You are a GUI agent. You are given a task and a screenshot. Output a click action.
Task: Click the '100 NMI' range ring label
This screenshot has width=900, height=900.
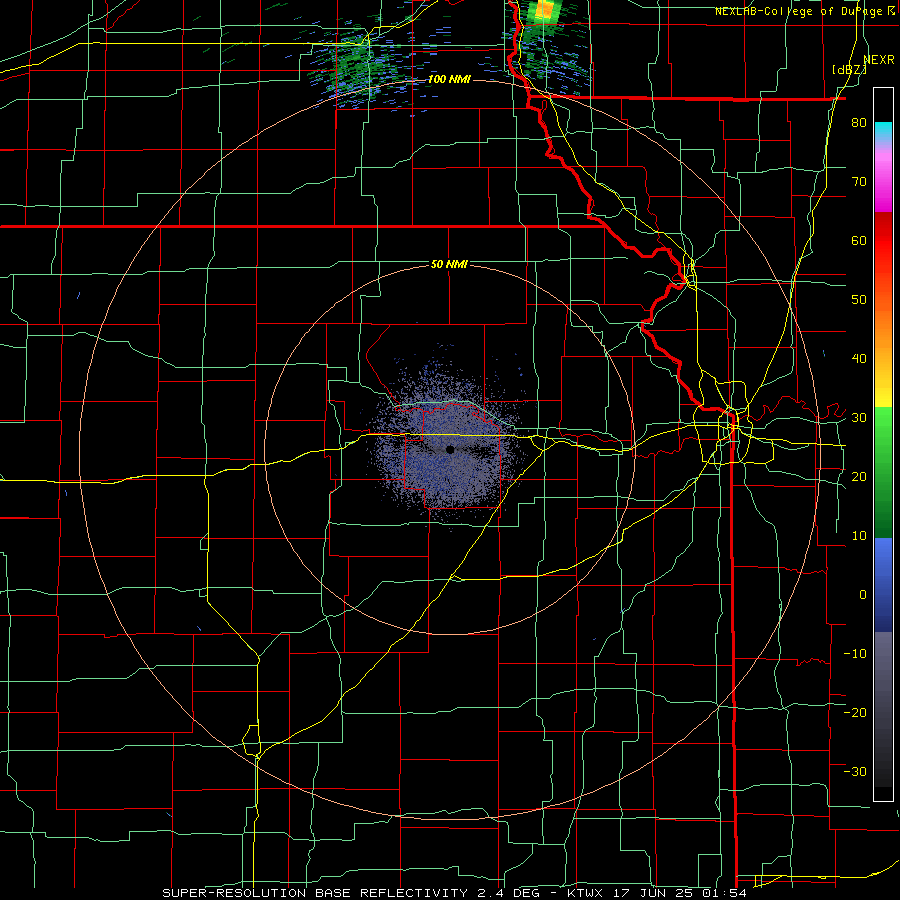click(x=449, y=79)
